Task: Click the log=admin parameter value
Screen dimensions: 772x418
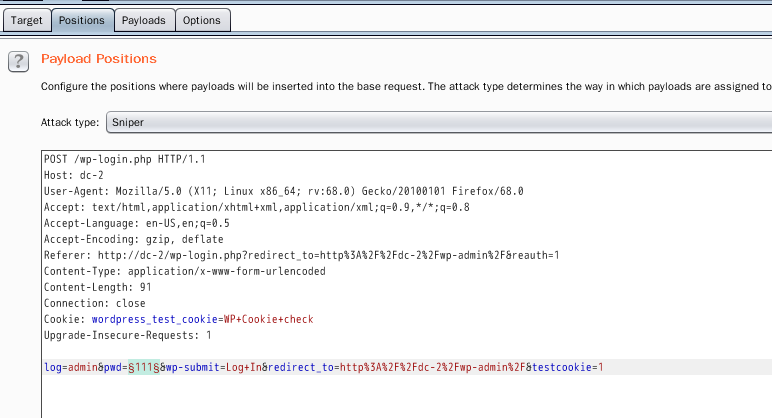Action: pos(83,367)
